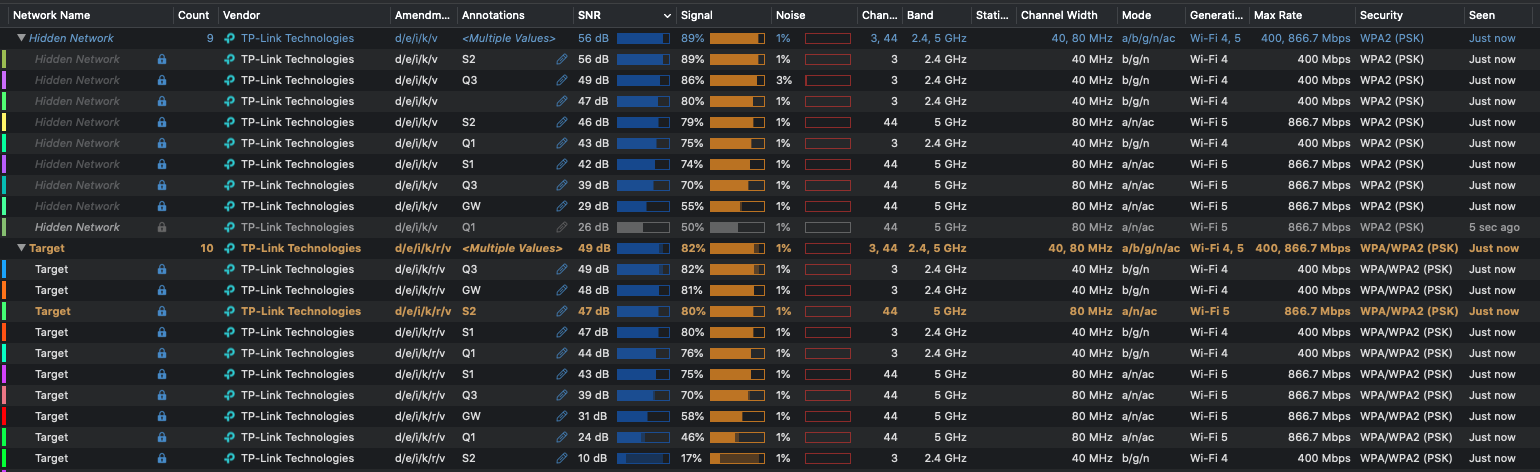This screenshot has width=1540, height=472.
Task: Sort by the Band column header
Action: 920,16
